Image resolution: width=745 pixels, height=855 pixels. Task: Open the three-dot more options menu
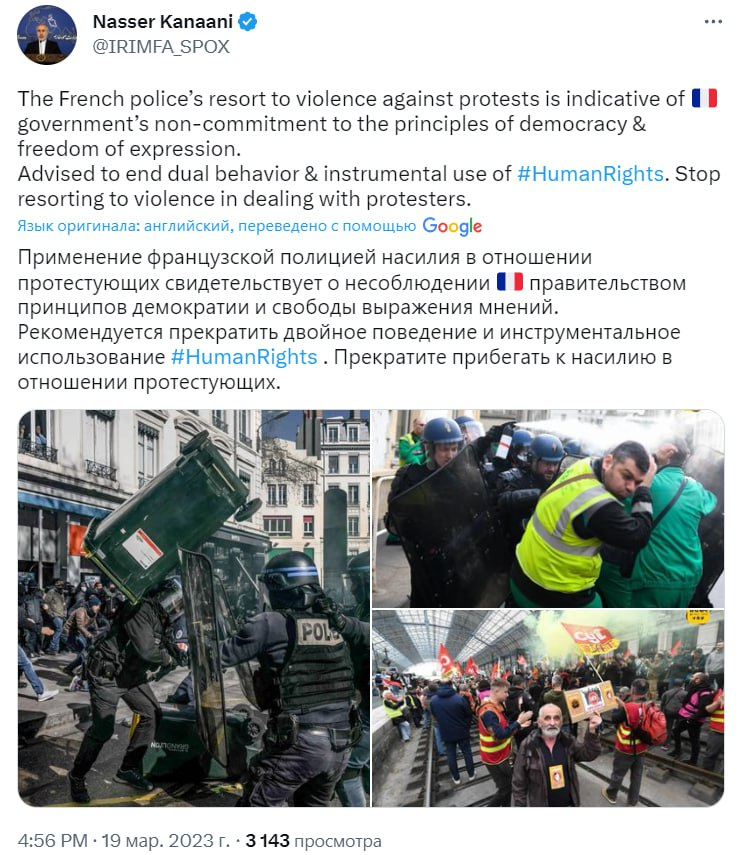coord(713,22)
